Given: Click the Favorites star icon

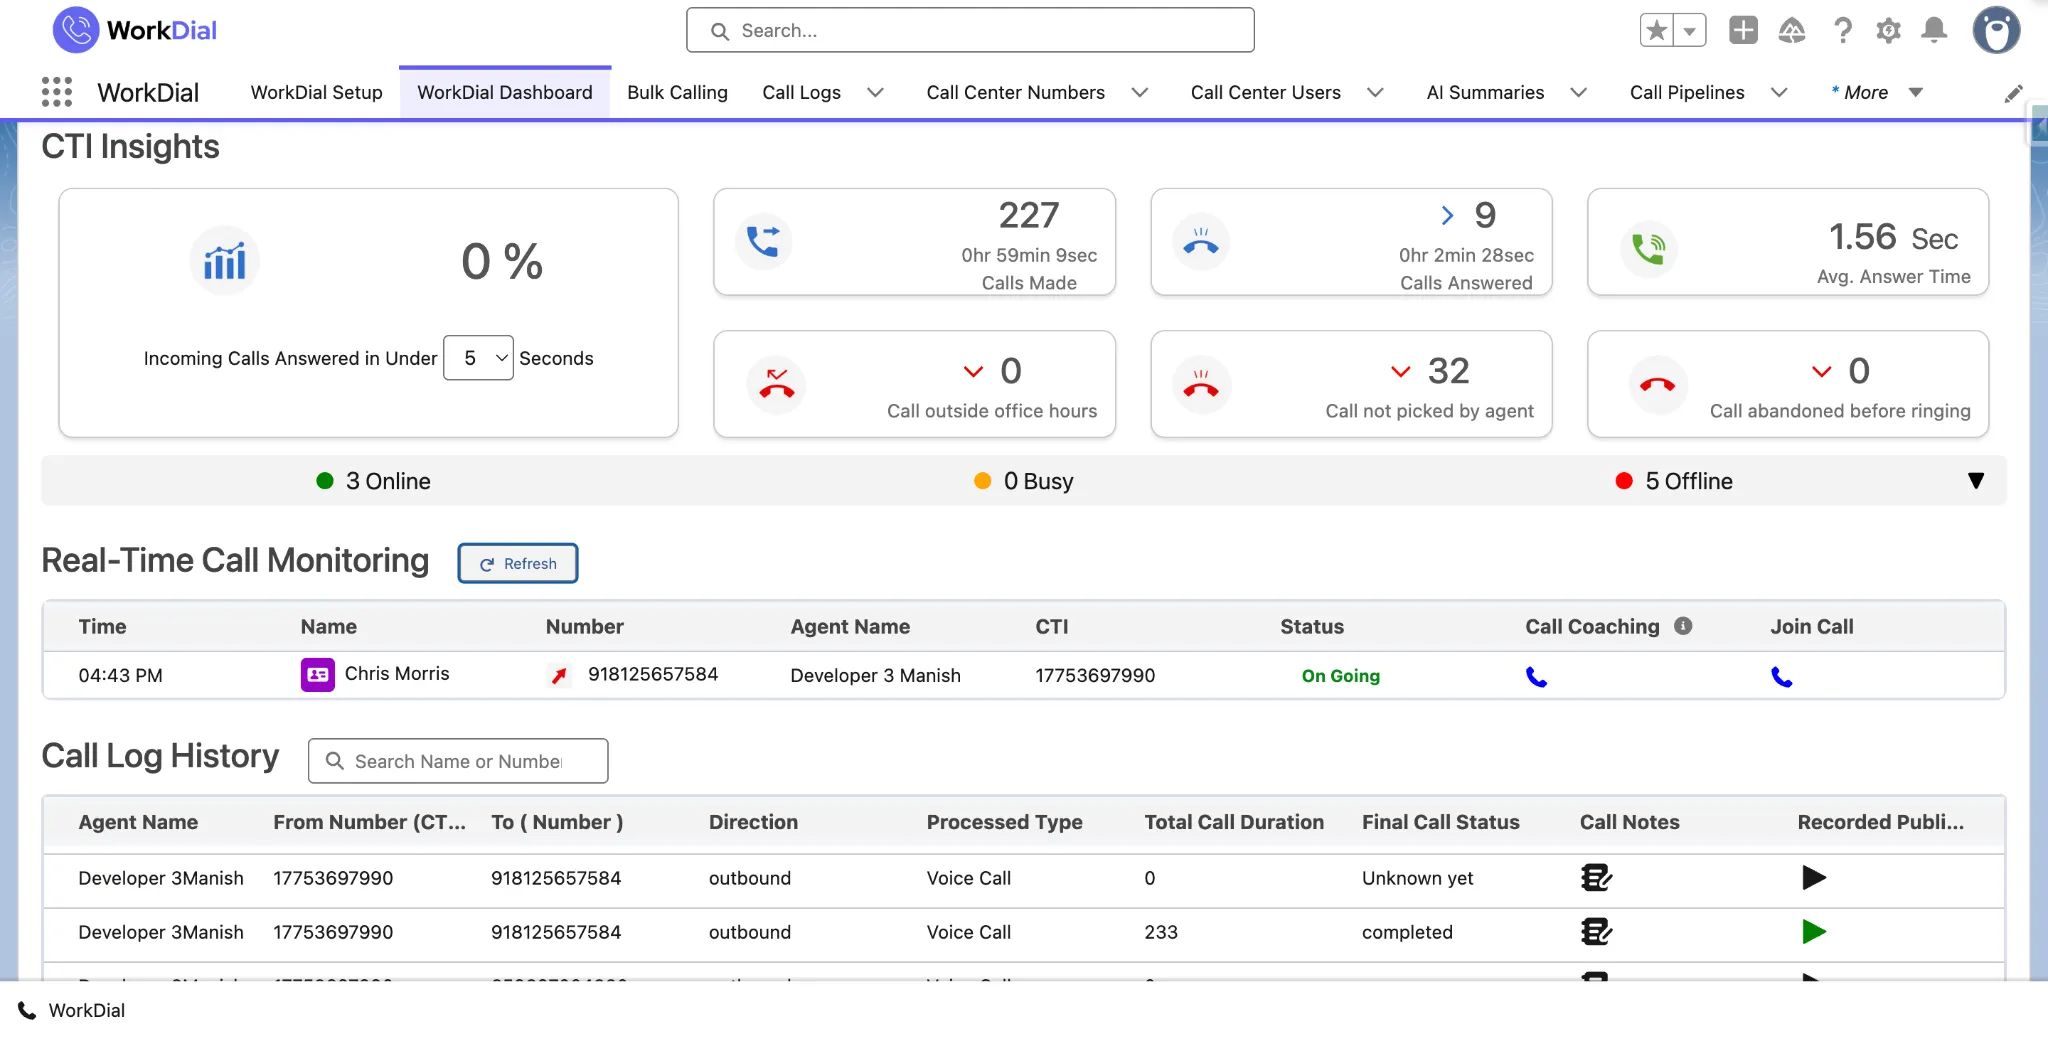Looking at the screenshot, I should point(1657,30).
